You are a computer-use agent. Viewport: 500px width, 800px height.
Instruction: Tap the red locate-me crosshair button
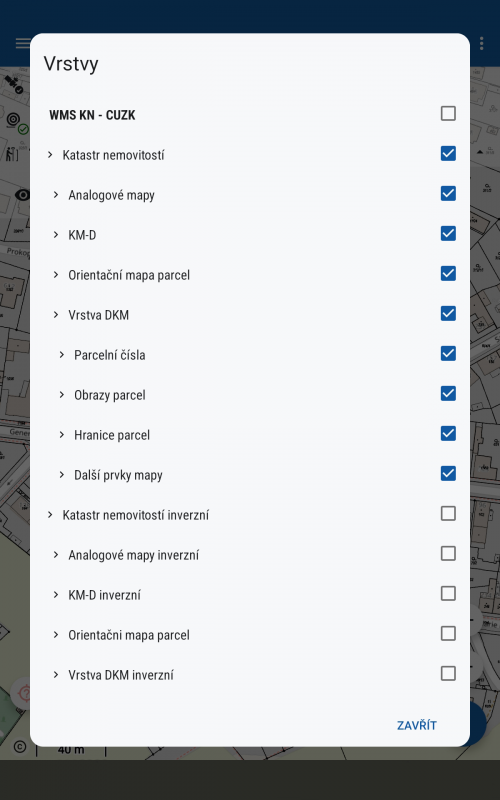tap(23, 693)
